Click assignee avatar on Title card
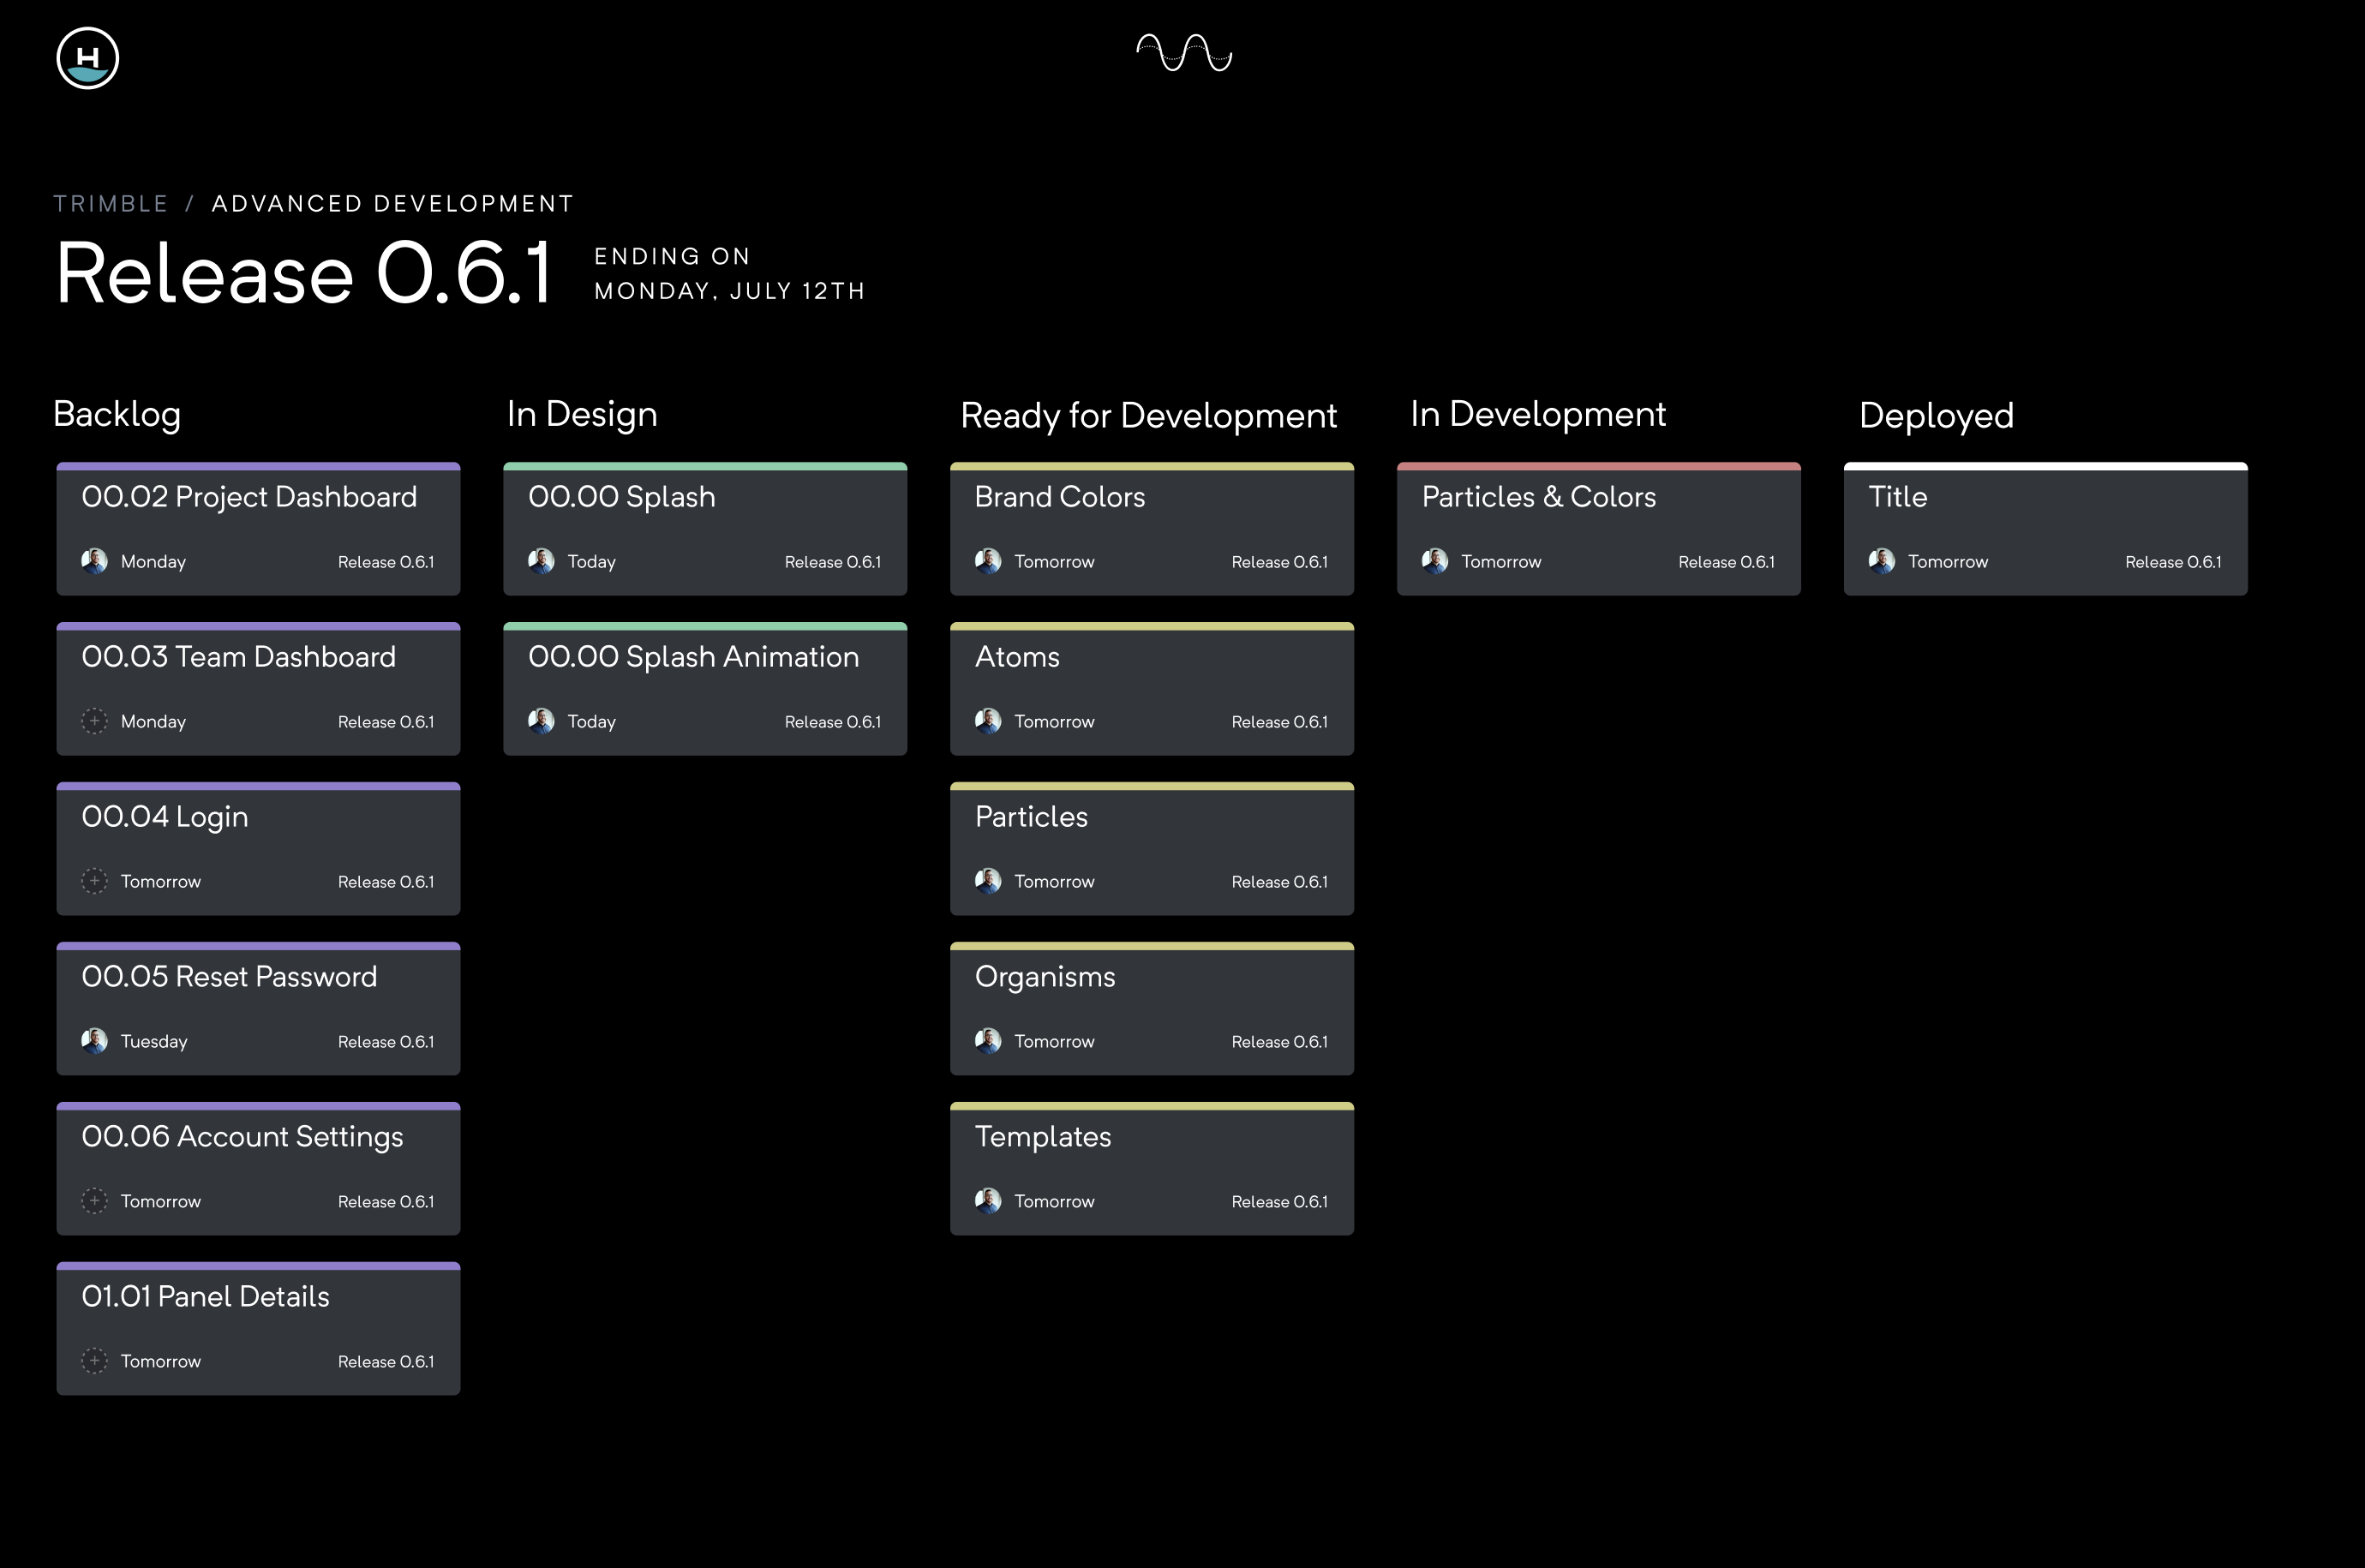This screenshot has height=1568, width=2365. pos(1881,561)
